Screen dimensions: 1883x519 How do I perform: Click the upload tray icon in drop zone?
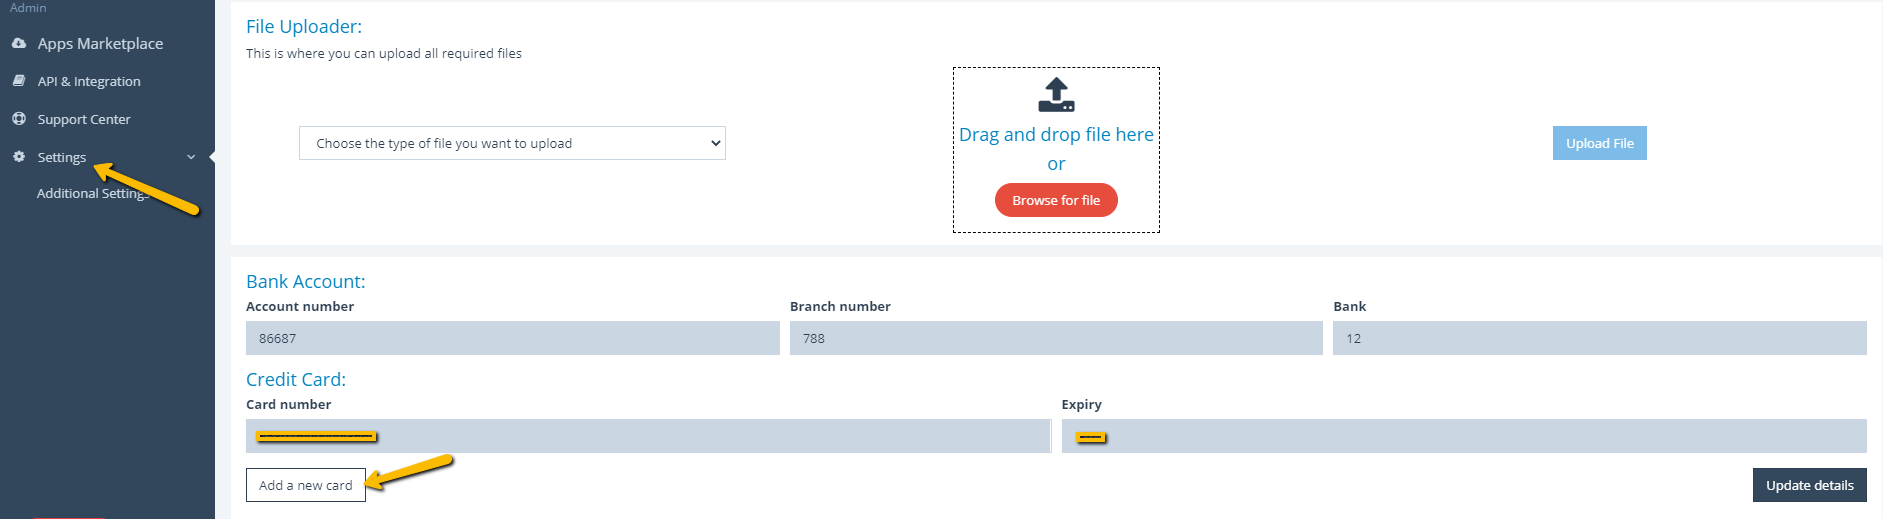[1056, 95]
